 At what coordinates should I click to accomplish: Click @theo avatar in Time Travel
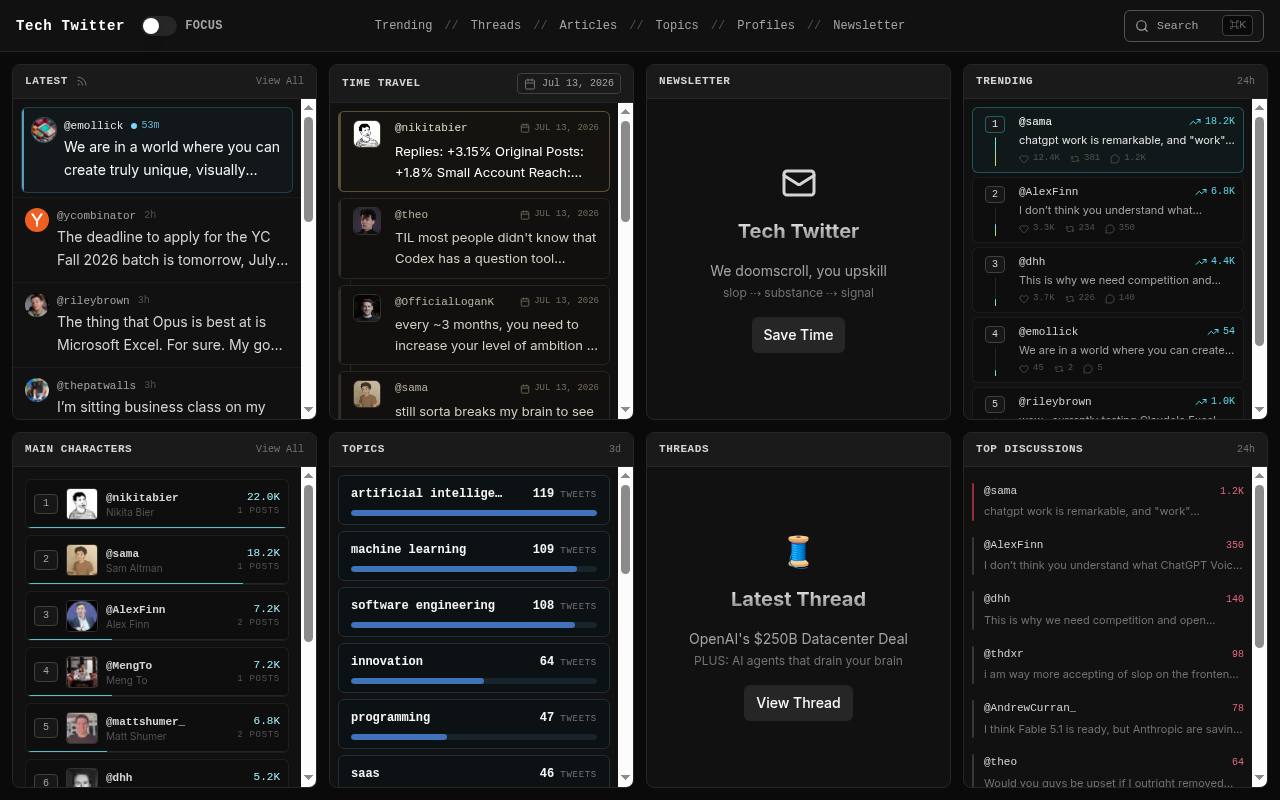pyautogui.click(x=367, y=221)
